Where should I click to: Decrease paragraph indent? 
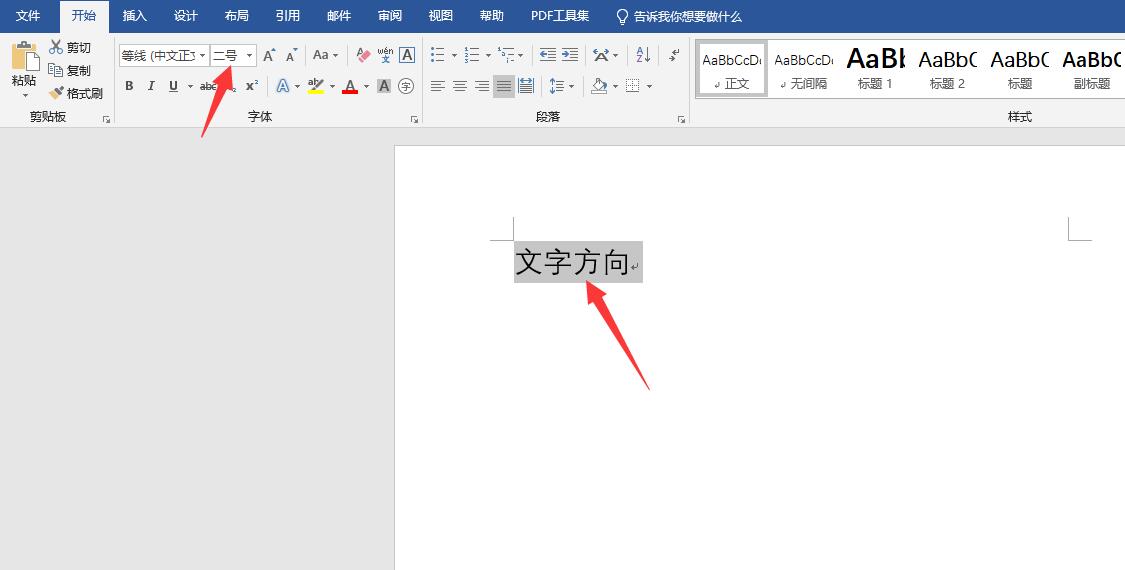(547, 55)
